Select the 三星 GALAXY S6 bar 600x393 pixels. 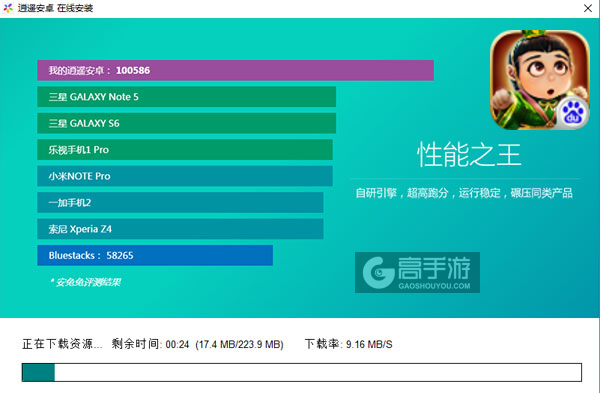coord(187,123)
